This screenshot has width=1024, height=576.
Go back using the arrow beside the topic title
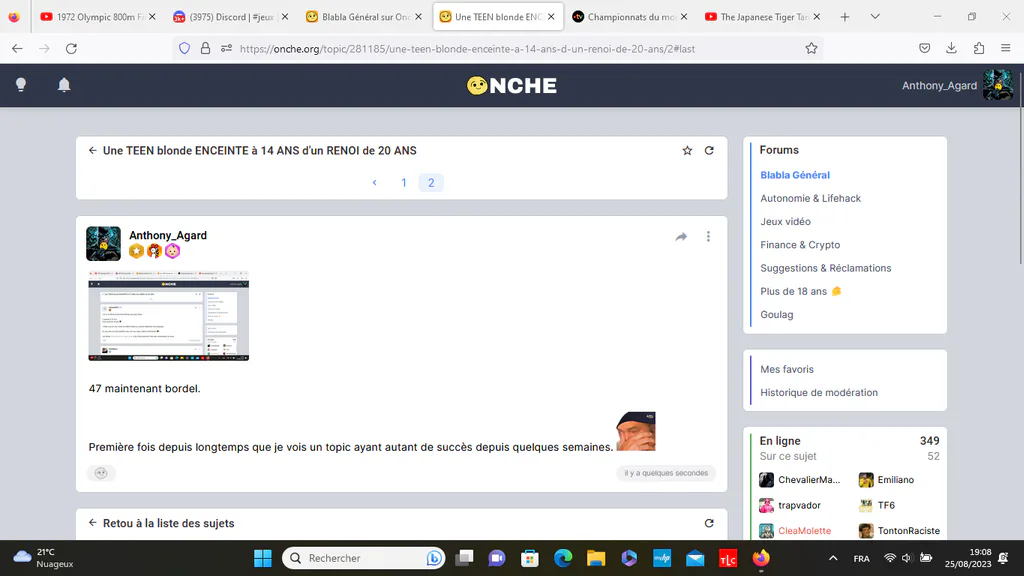tap(92, 151)
